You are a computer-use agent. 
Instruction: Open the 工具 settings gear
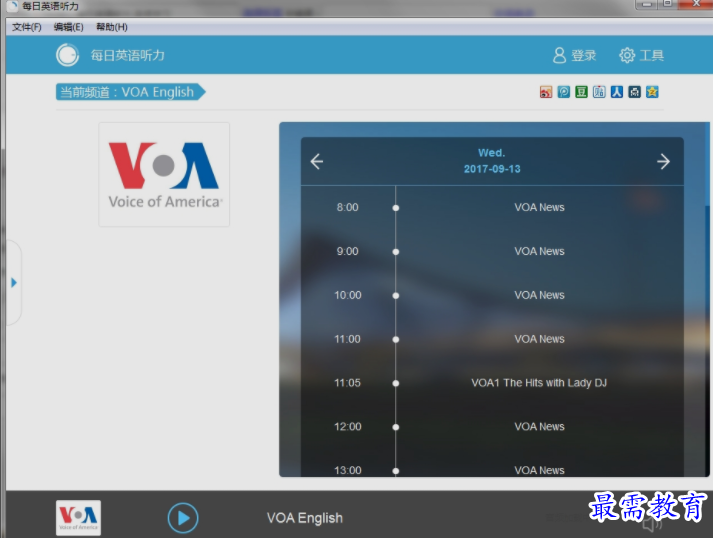point(641,55)
